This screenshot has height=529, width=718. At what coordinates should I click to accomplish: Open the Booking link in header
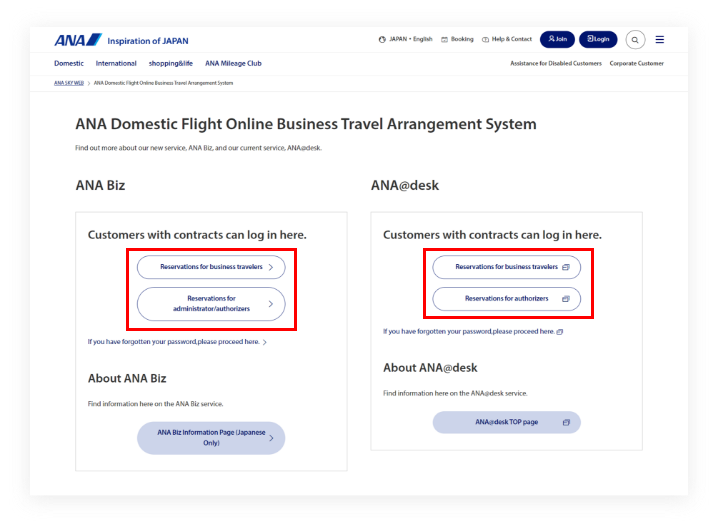pyautogui.click(x=458, y=39)
